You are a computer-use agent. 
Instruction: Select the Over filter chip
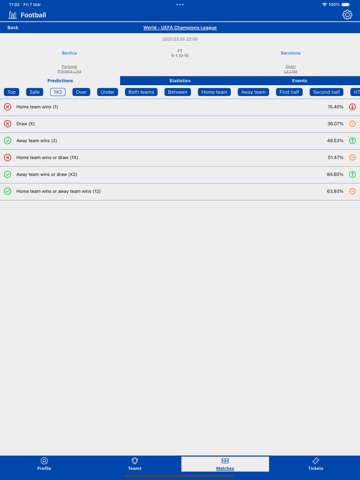pos(81,92)
